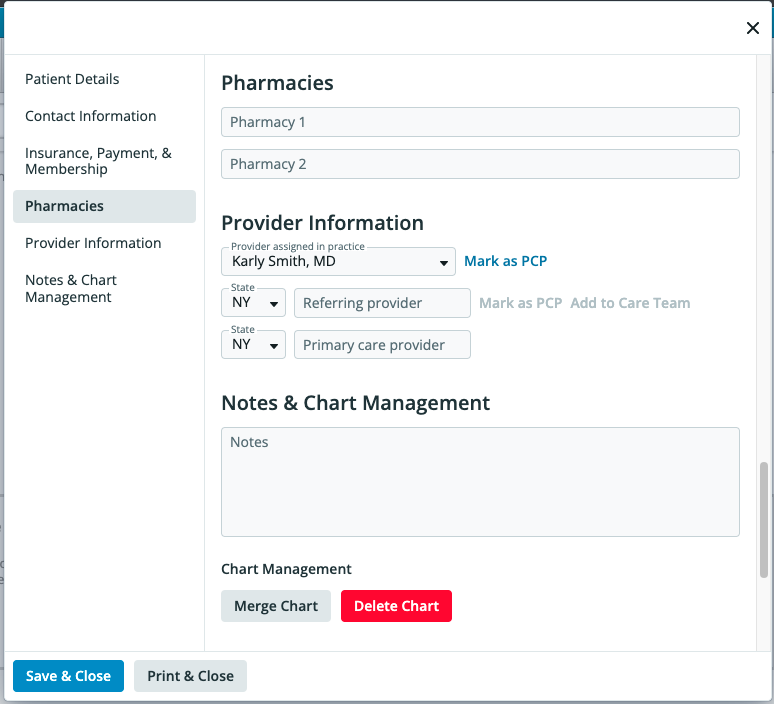Select the Pharmacies sidebar item

click(x=104, y=206)
